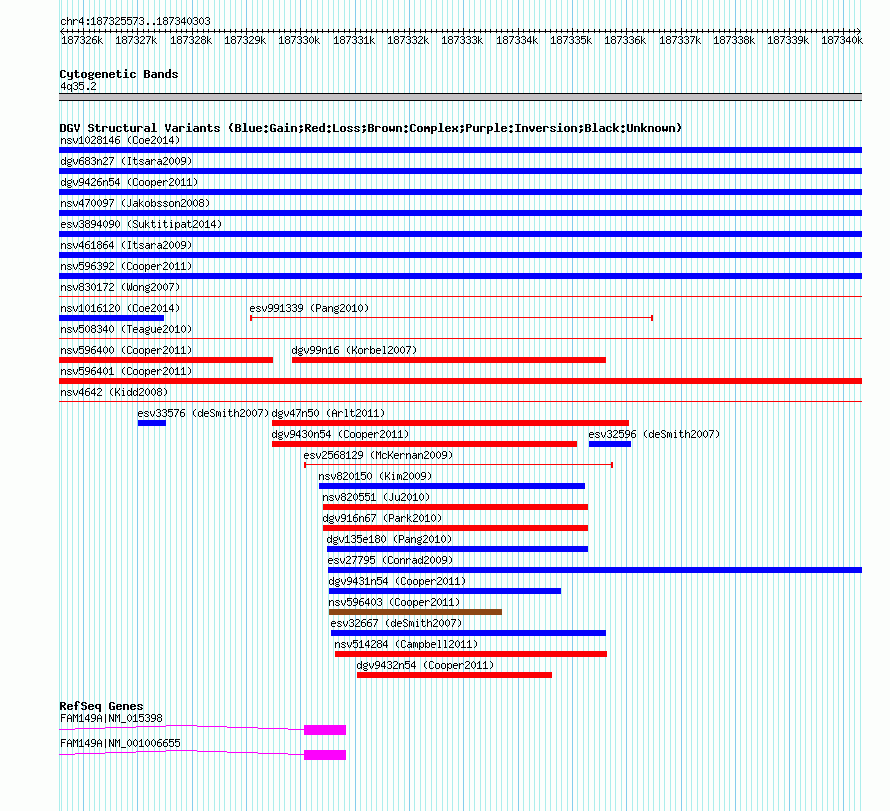Select the esv3894090 (Suktitipat2014) label
Screen dimensions: 890x811
141,224
